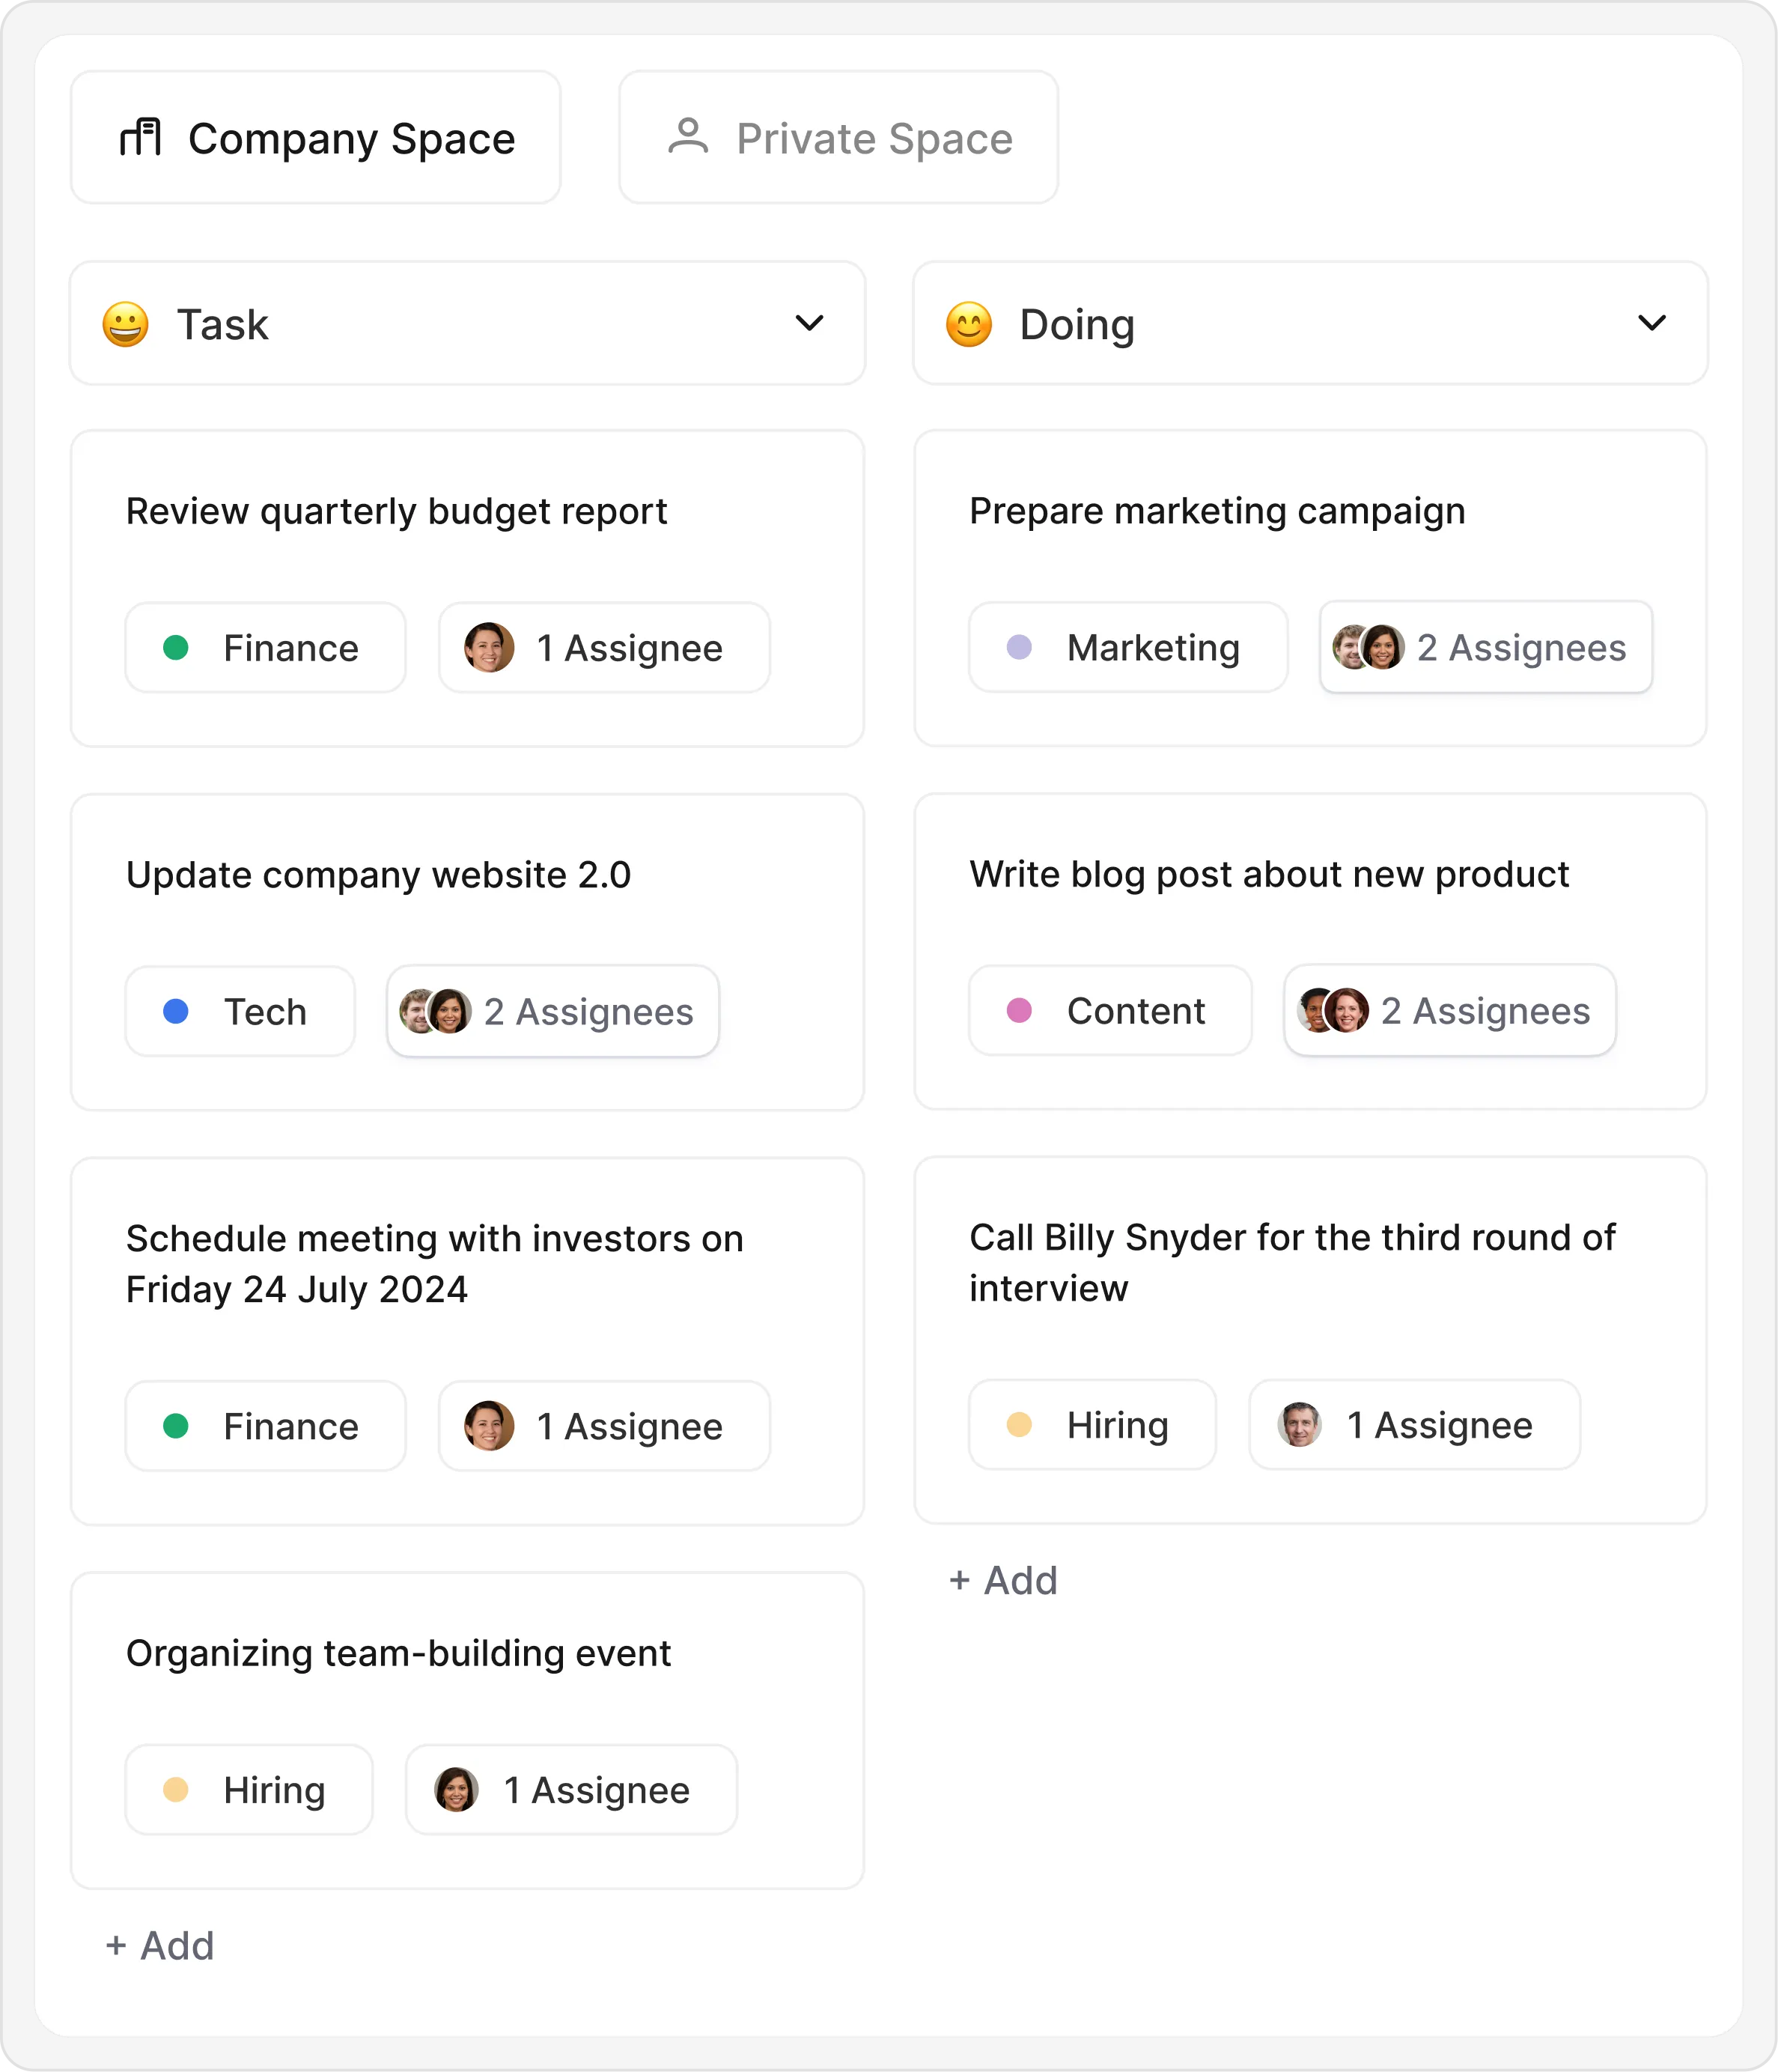This screenshot has height=2072, width=1778.
Task: Switch to the Private Space tab
Action: [838, 138]
